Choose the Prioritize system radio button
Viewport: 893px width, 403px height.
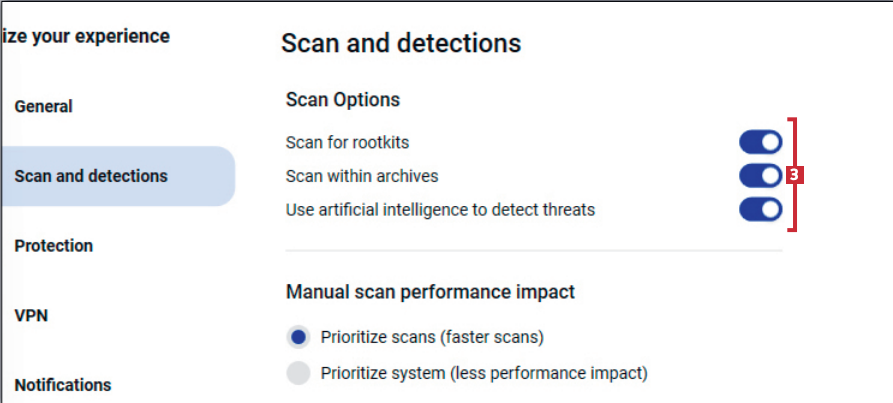(x=299, y=373)
